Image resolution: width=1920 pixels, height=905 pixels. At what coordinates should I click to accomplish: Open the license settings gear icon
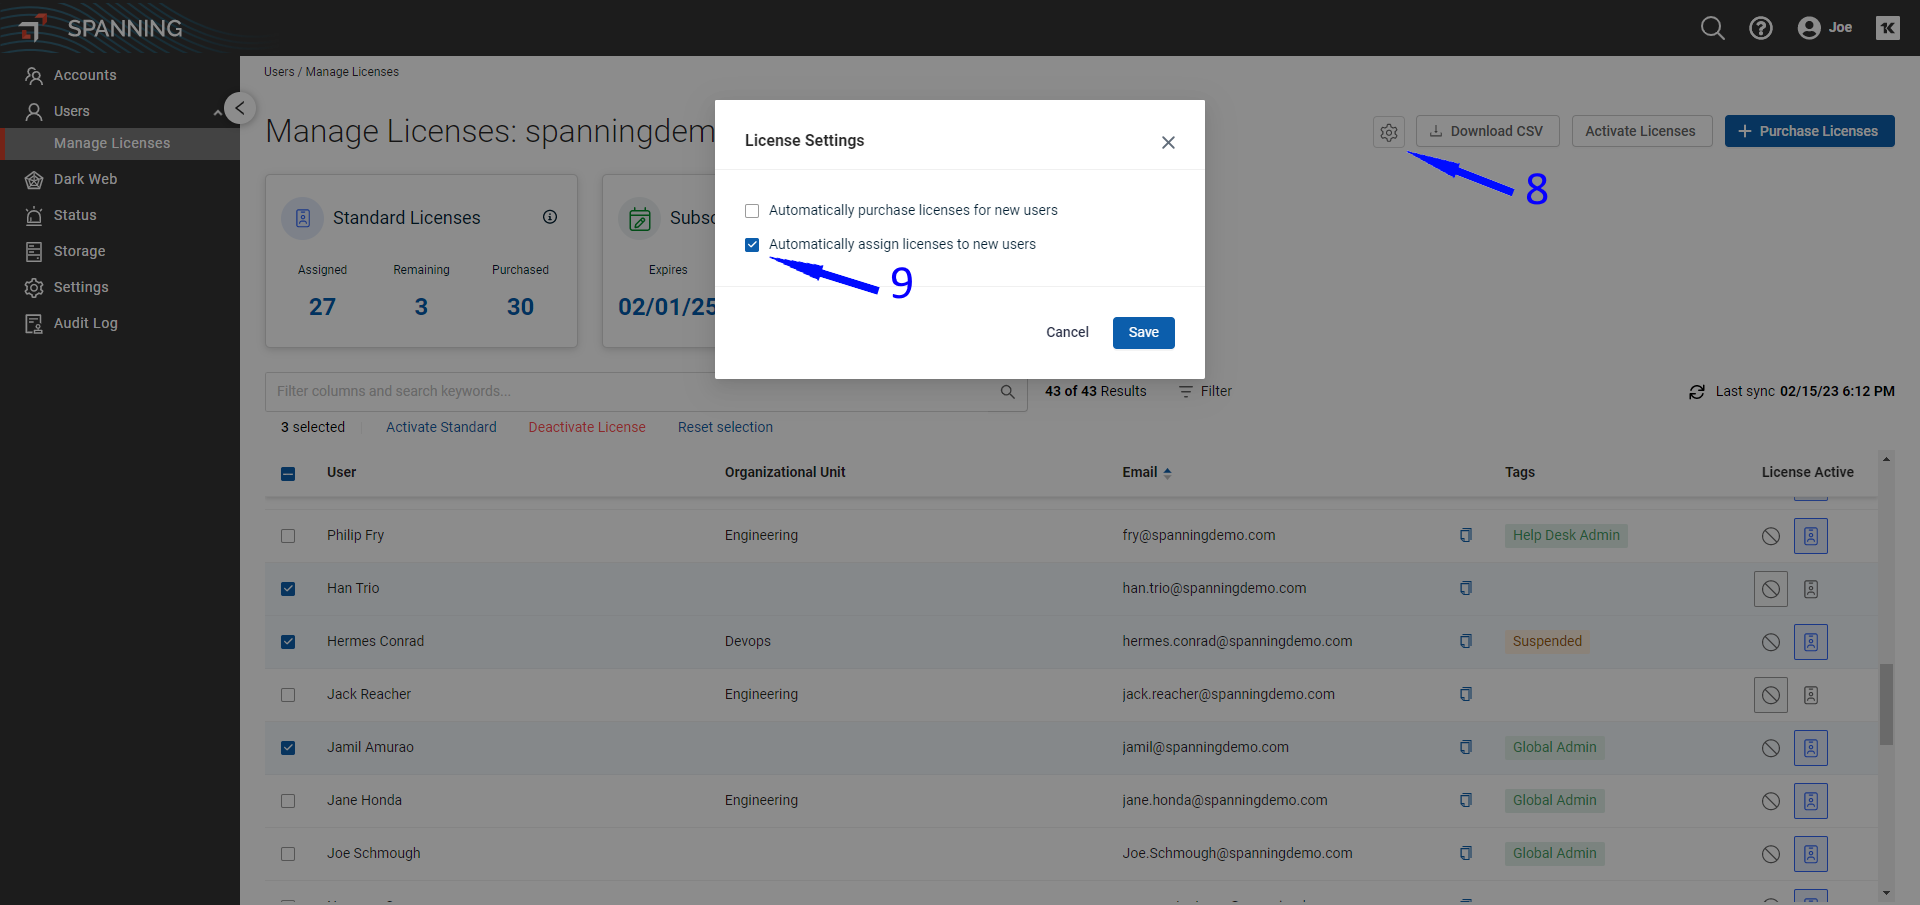1389,132
